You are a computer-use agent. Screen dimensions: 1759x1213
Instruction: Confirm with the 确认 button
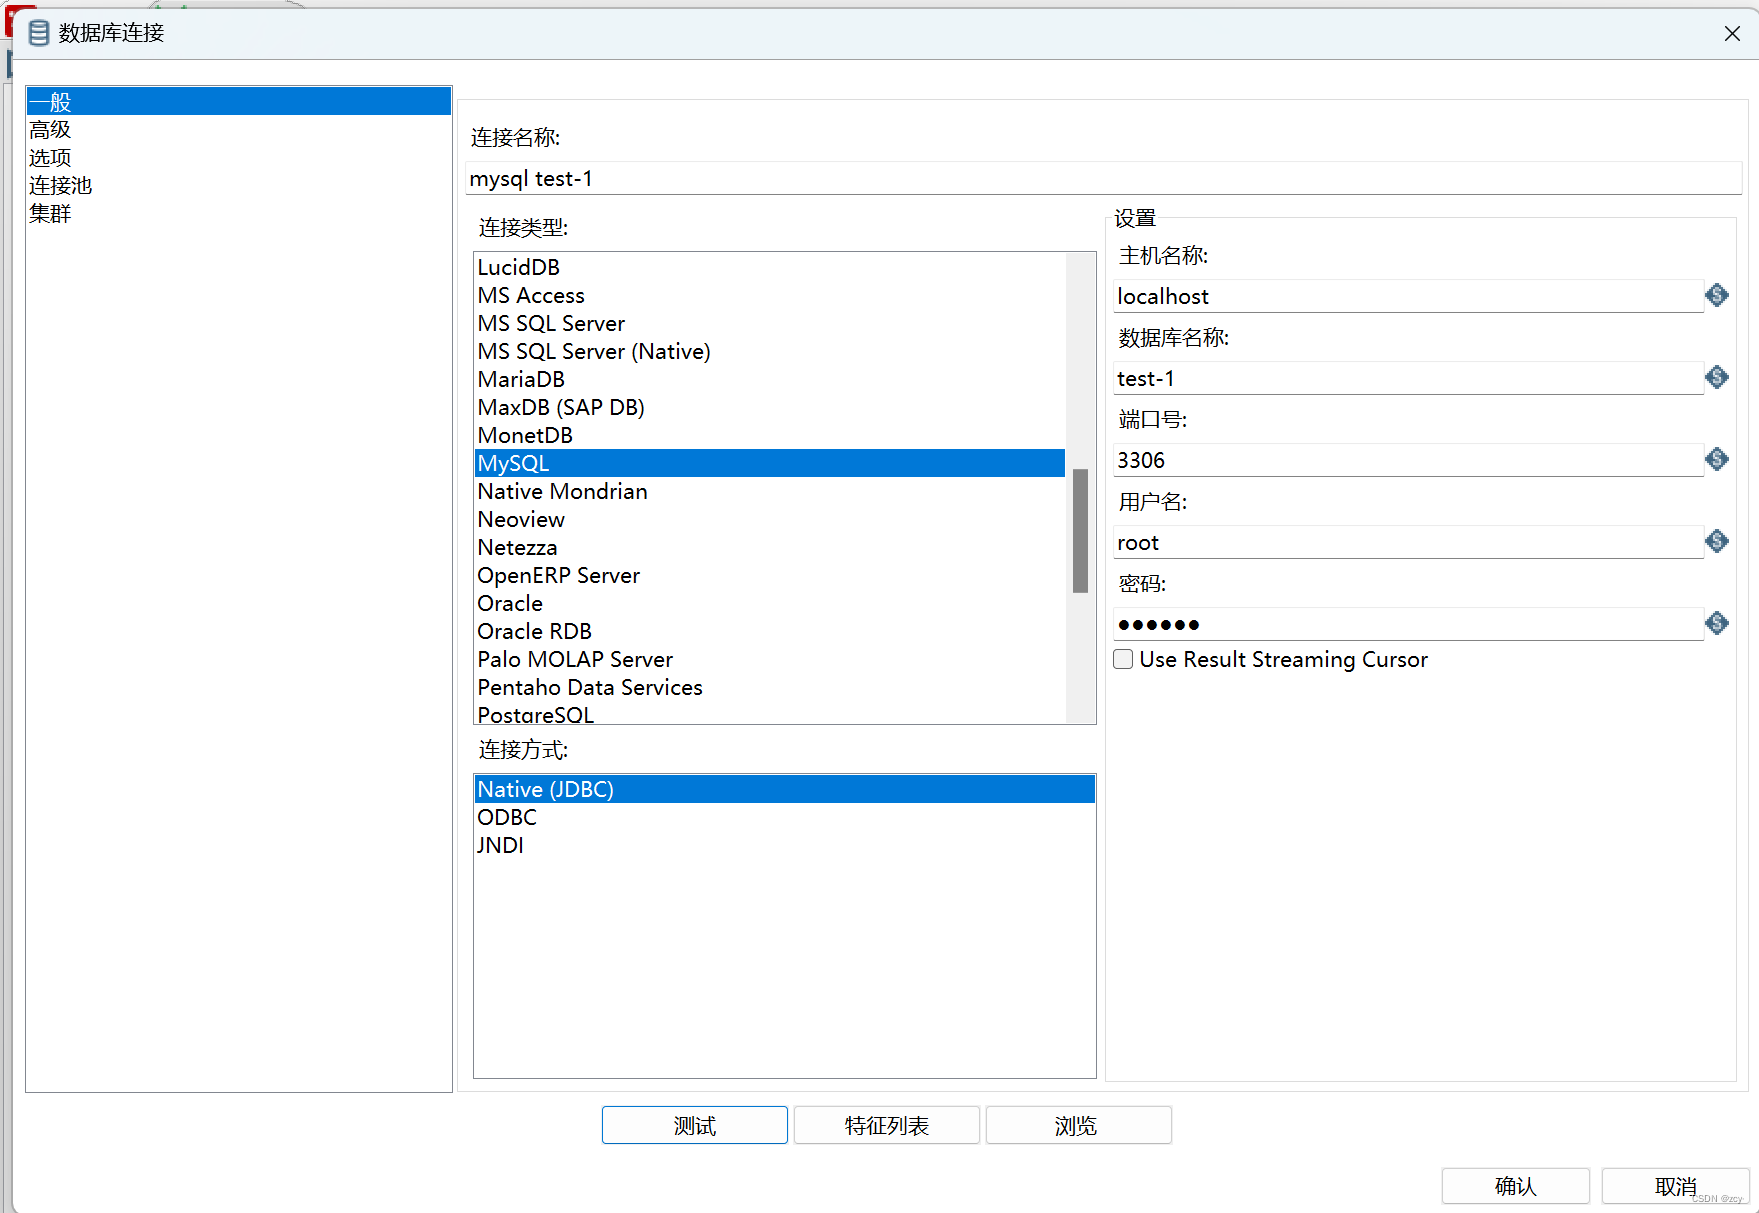pos(1516,1186)
